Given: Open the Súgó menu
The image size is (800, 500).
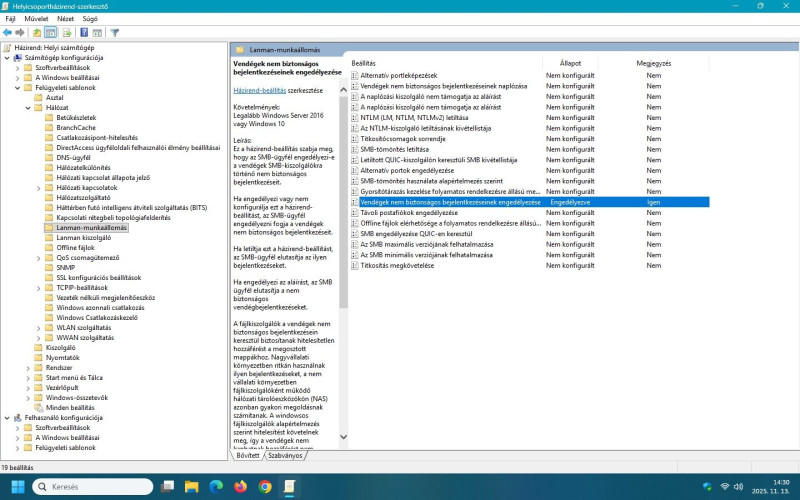Looking at the screenshot, I should [90, 19].
